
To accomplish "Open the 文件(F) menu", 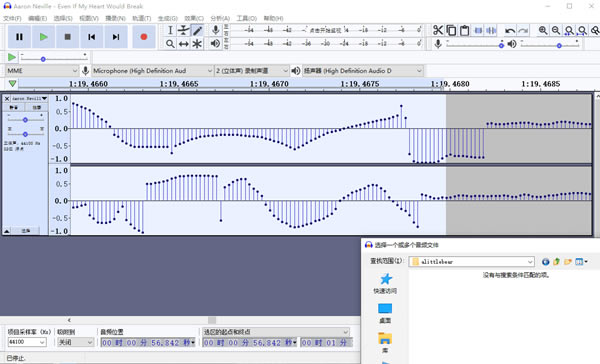I will click(12, 18).
